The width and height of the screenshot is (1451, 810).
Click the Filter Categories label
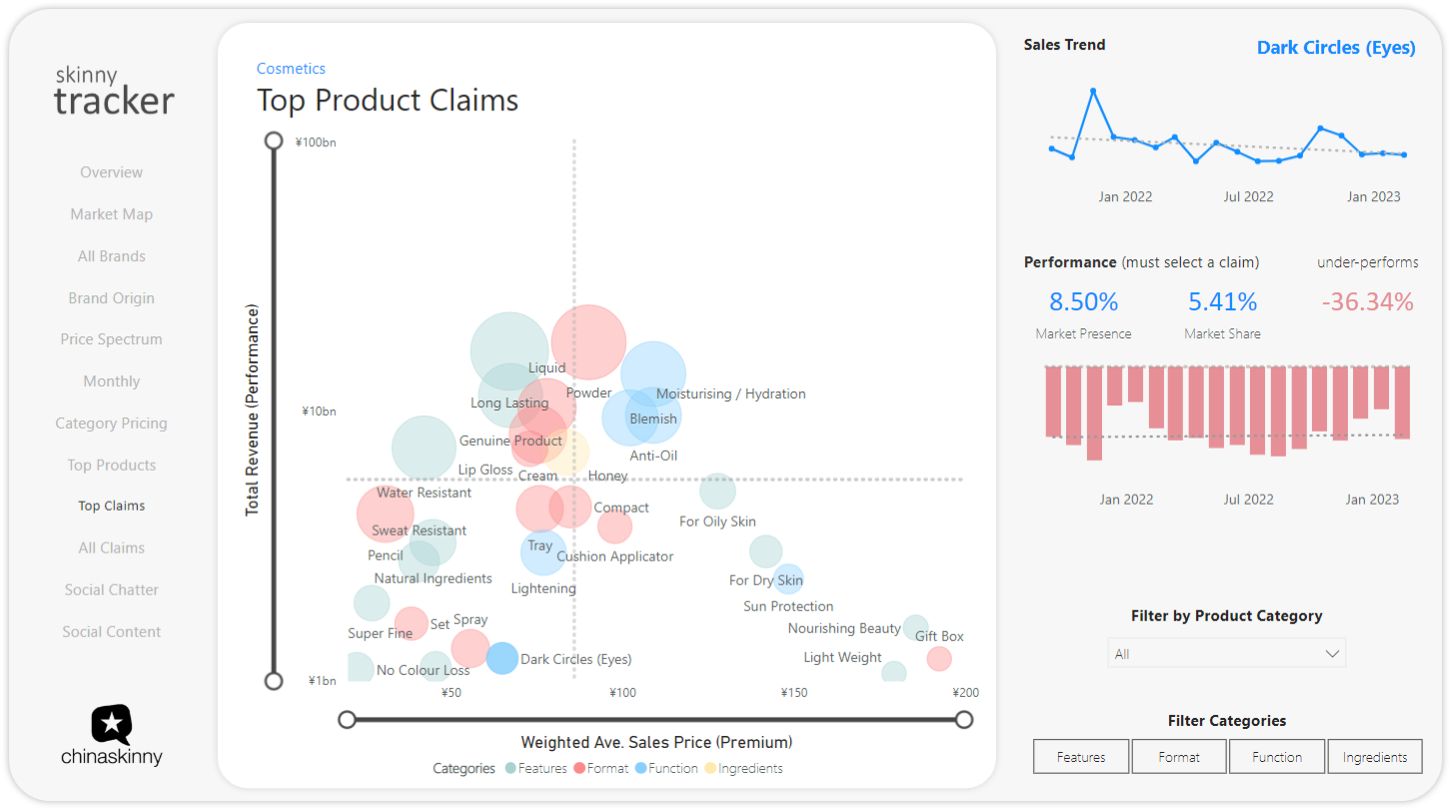click(x=1227, y=721)
